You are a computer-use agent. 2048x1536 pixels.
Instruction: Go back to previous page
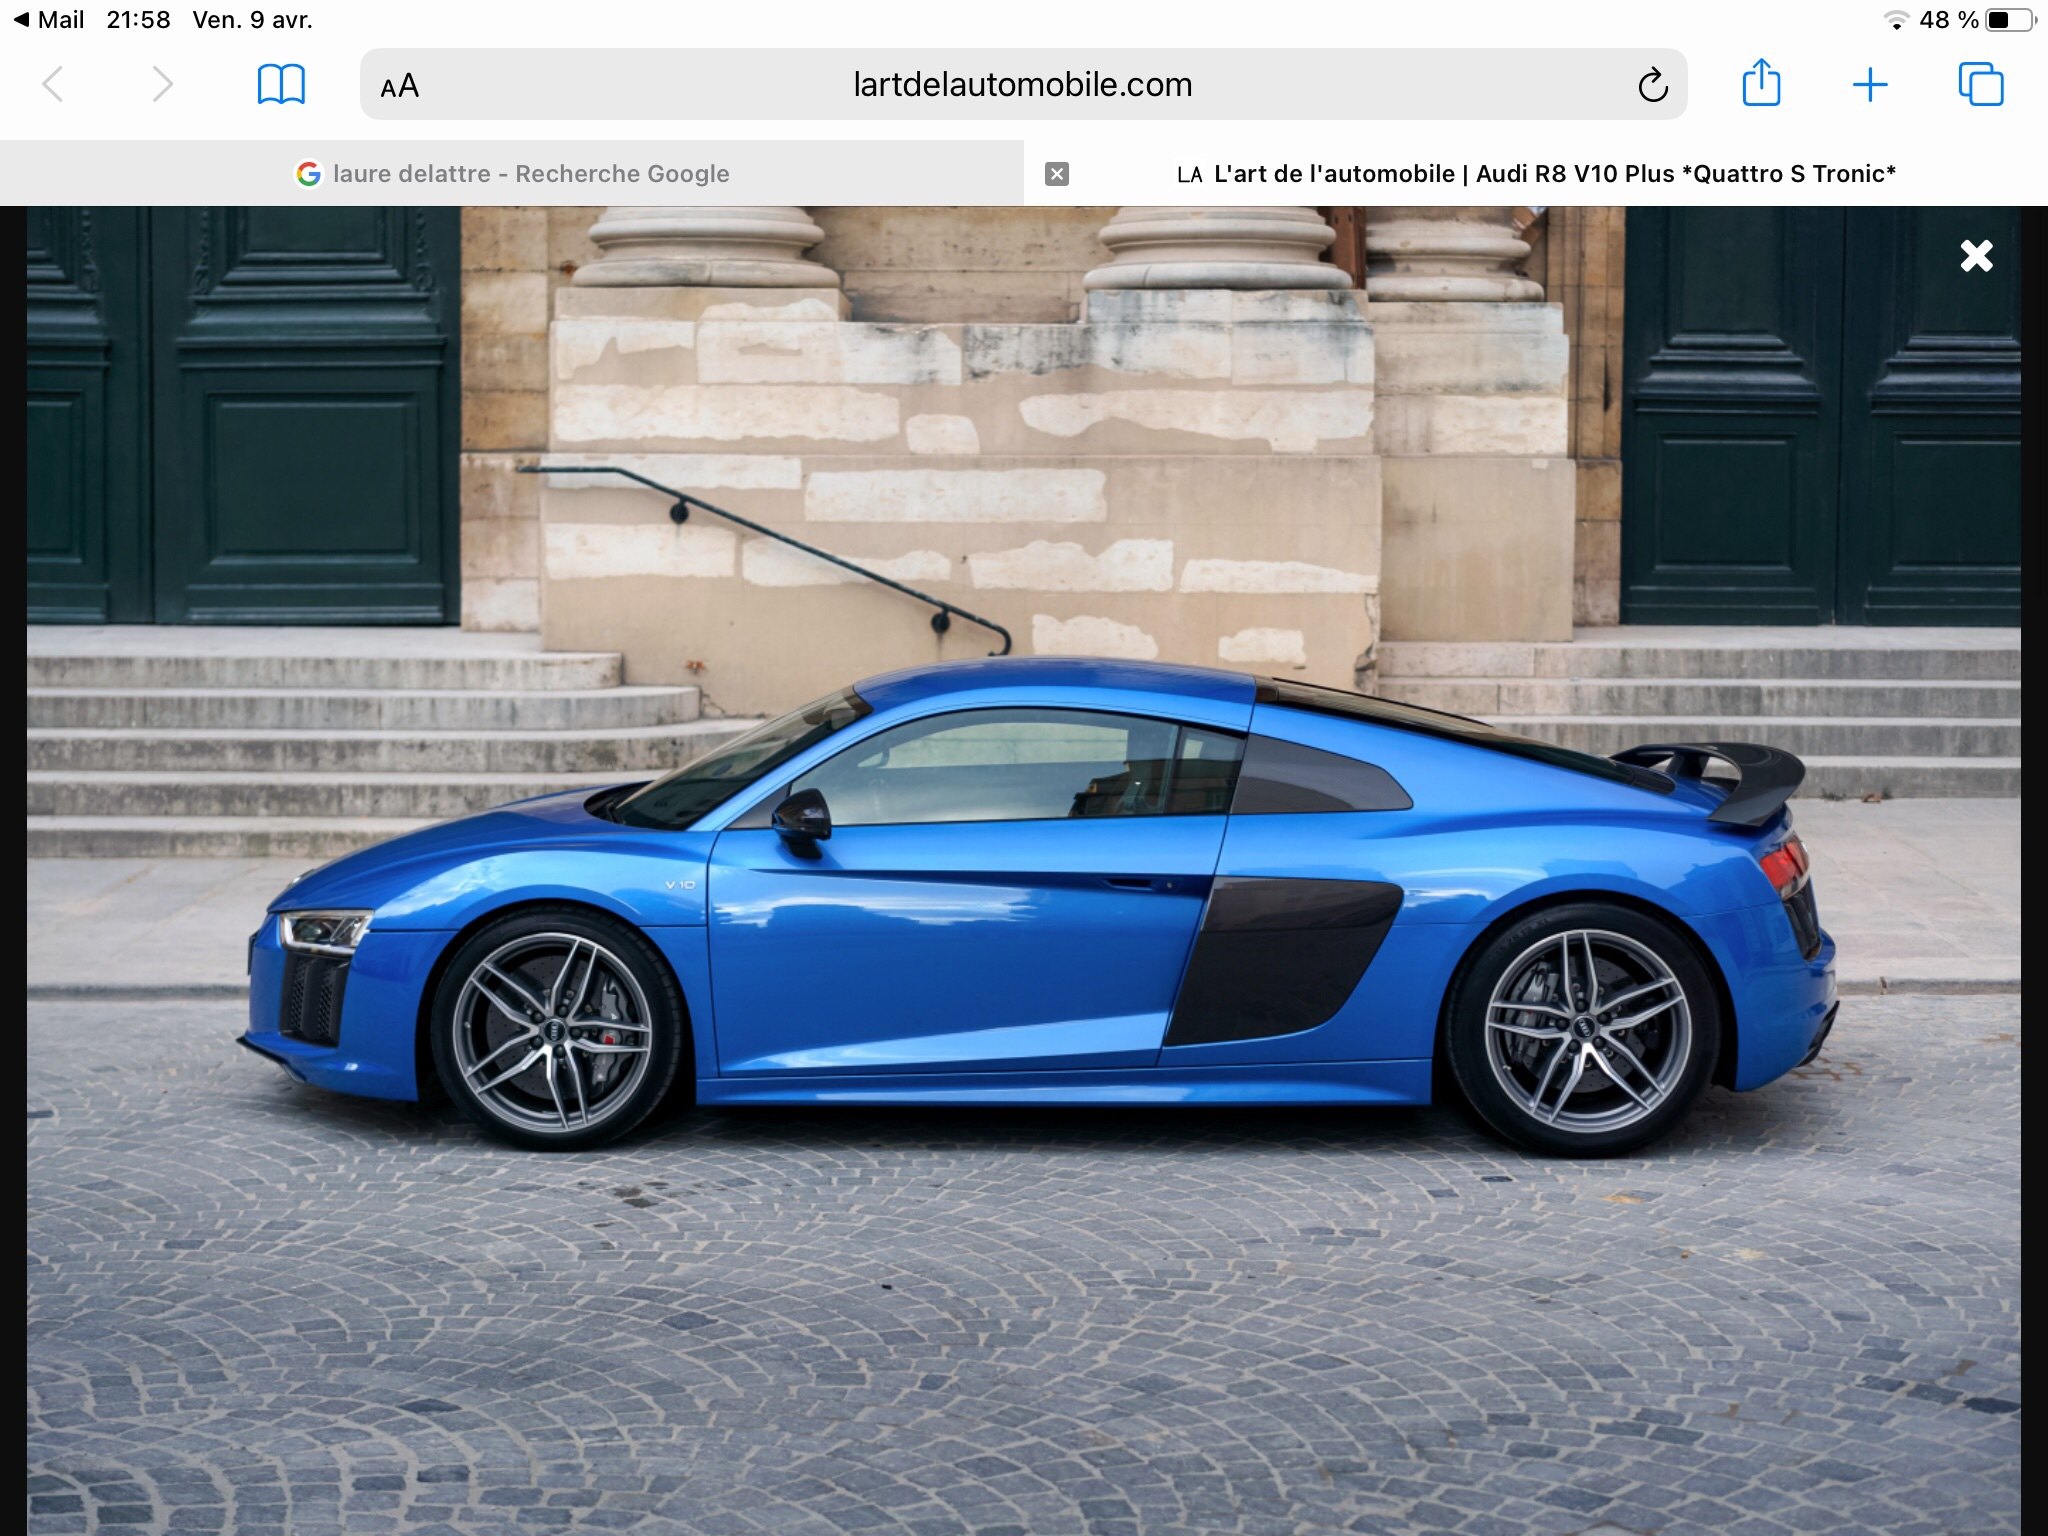click(x=54, y=85)
